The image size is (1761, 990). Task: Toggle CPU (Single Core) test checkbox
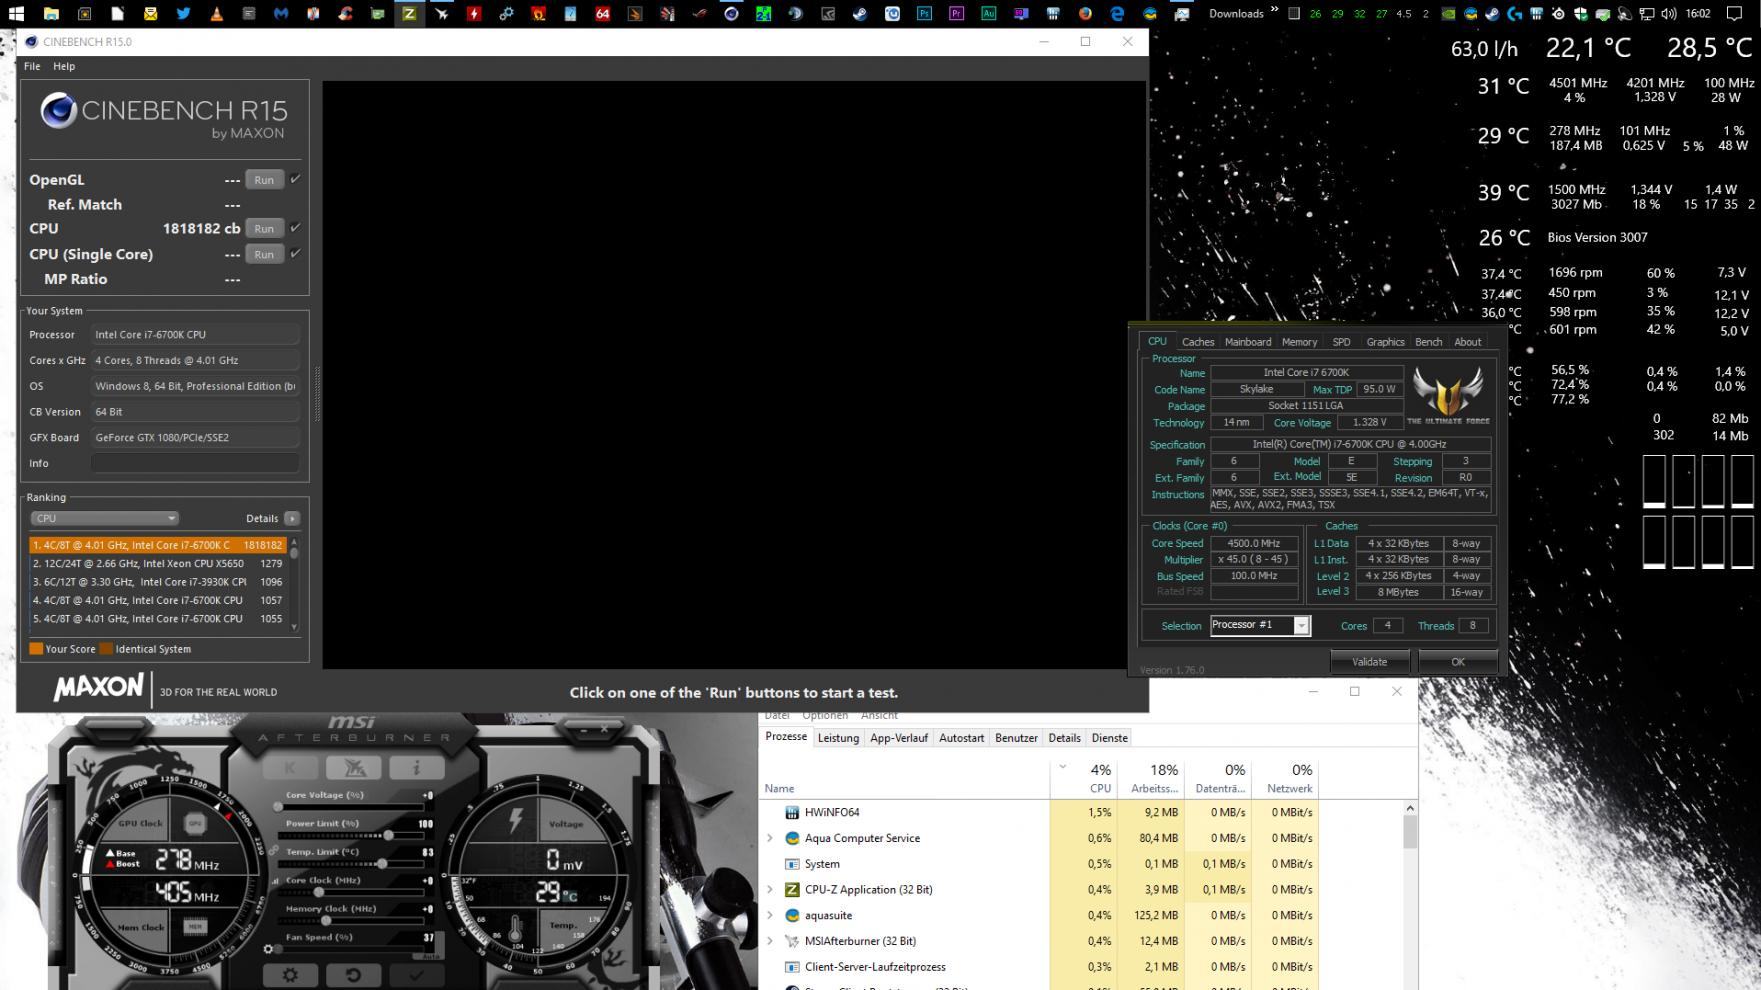(x=295, y=253)
